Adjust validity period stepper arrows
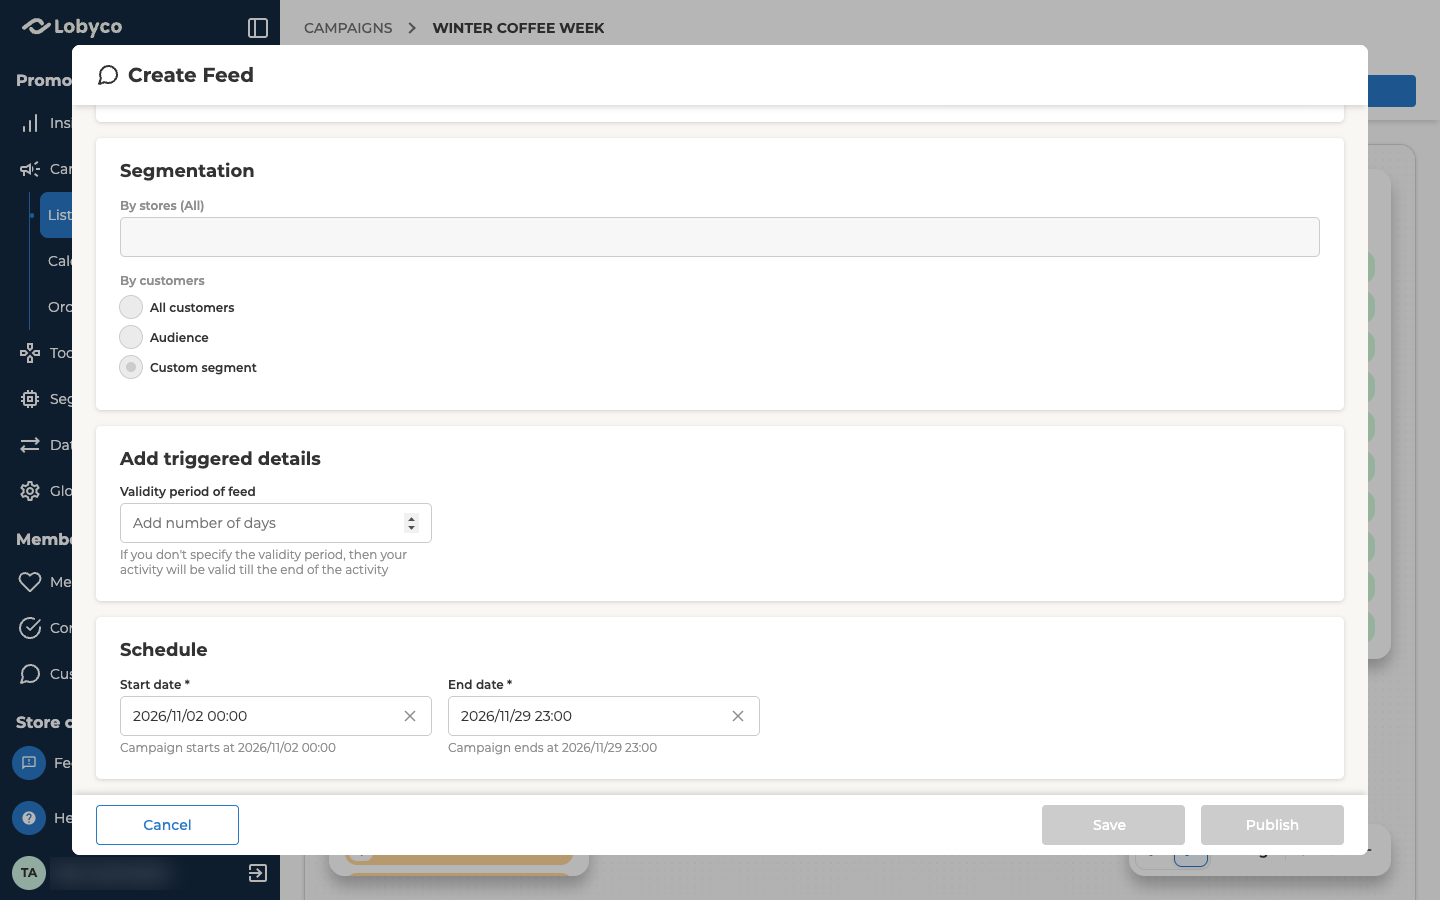 411,523
